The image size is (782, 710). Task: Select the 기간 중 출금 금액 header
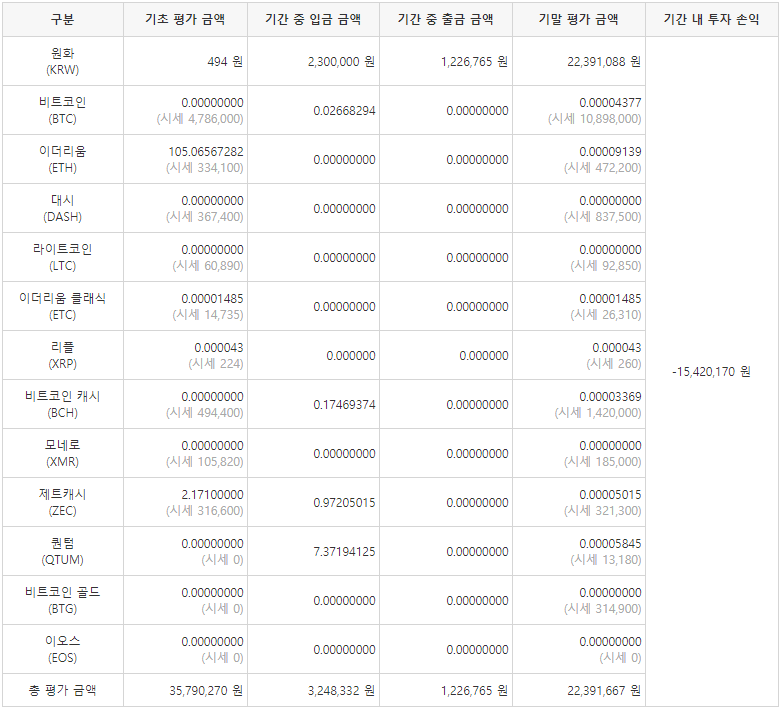[445, 20]
